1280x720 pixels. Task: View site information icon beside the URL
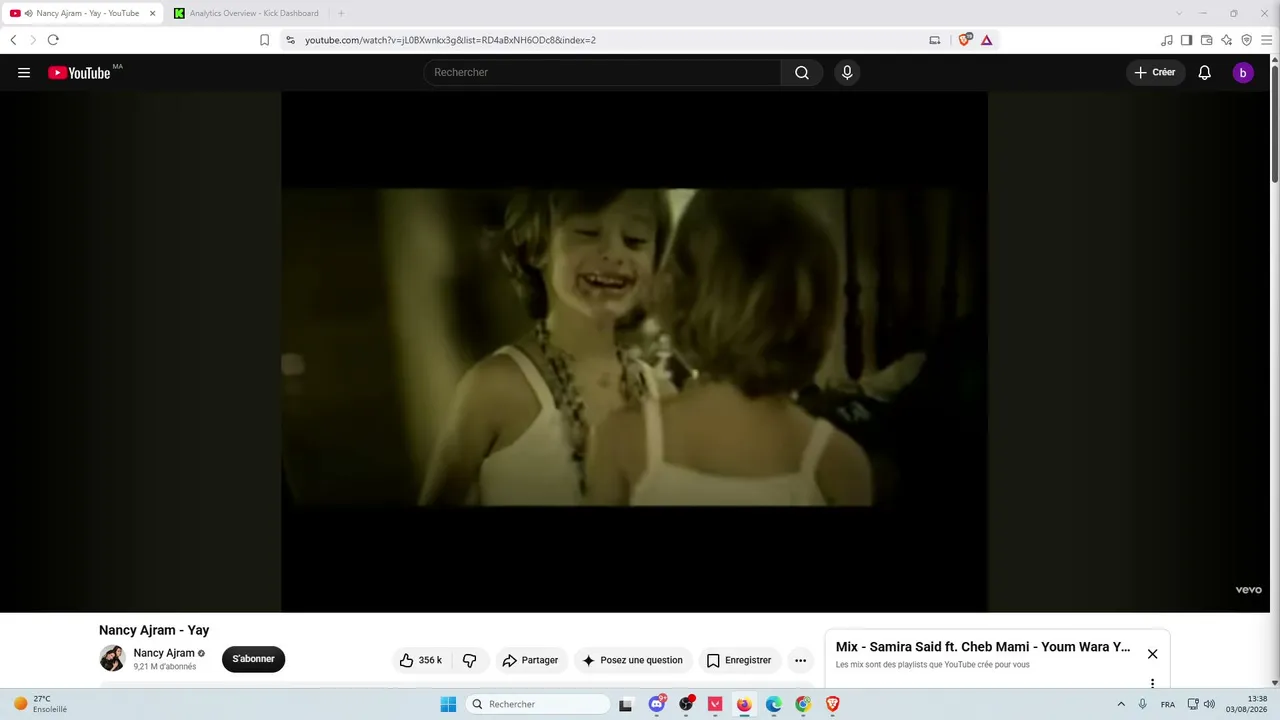point(290,40)
